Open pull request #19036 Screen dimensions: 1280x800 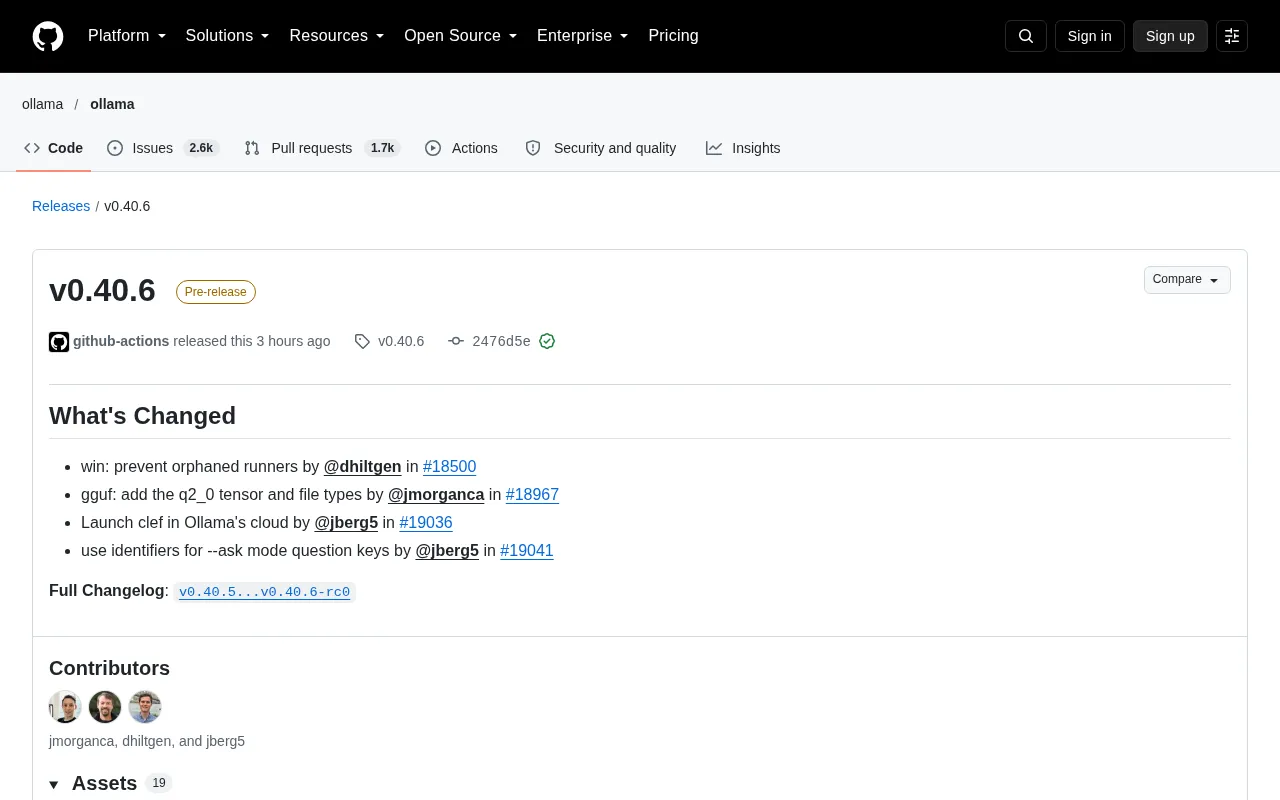coord(426,523)
